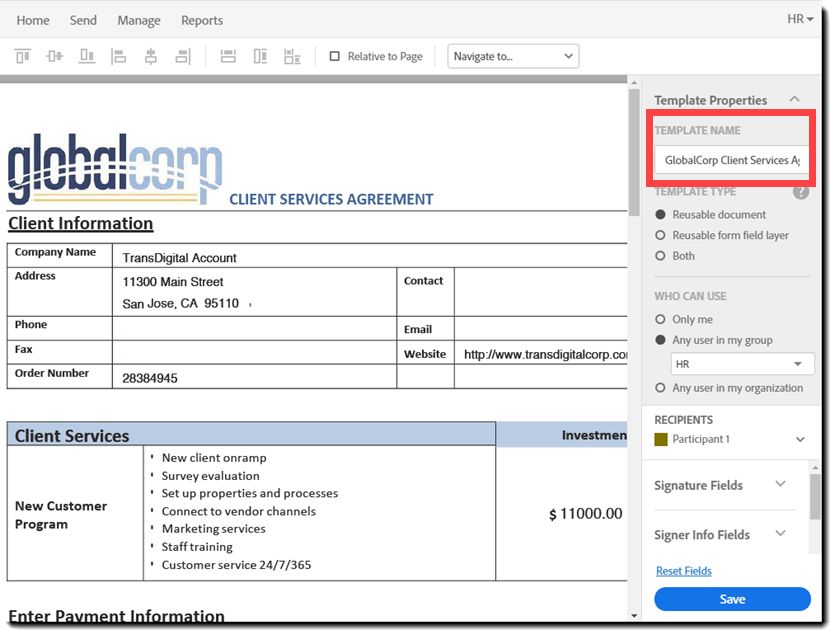Click the Reset Fields link
The image size is (830, 630).
tap(683, 571)
